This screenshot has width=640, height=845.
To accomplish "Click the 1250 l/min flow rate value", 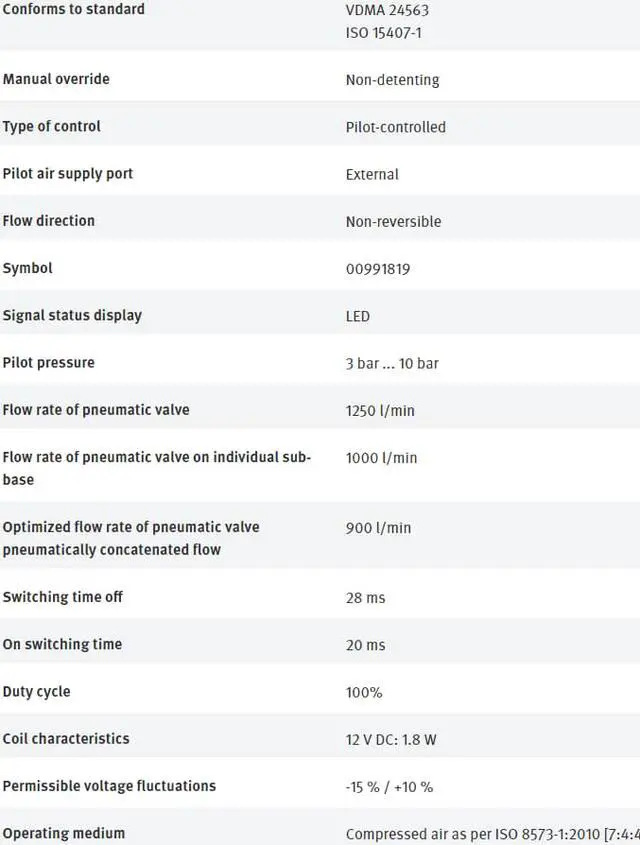I will tap(381, 411).
